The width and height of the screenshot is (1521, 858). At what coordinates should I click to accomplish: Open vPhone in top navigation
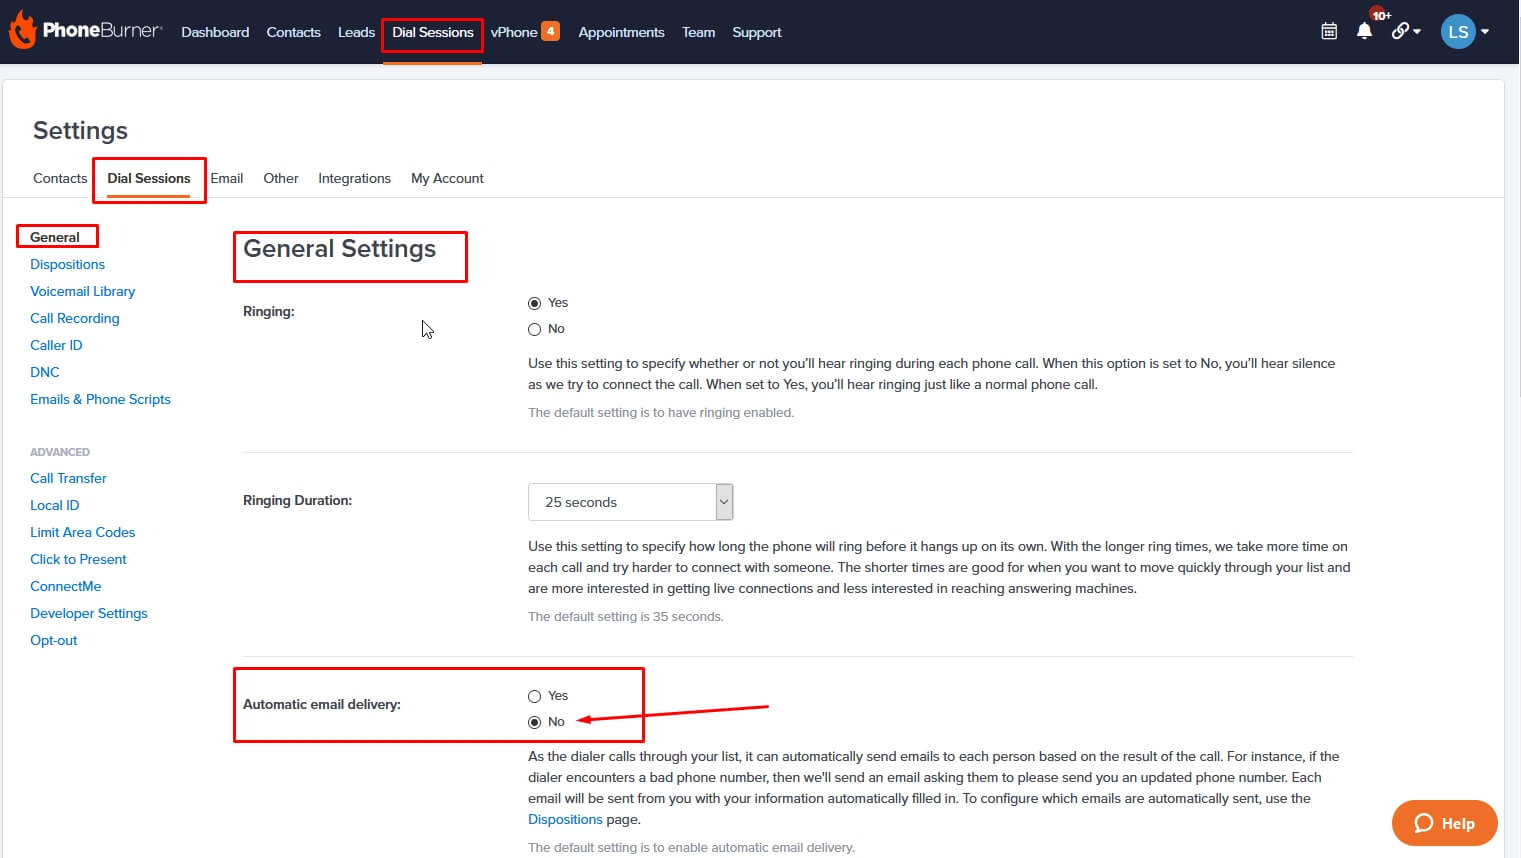click(514, 32)
